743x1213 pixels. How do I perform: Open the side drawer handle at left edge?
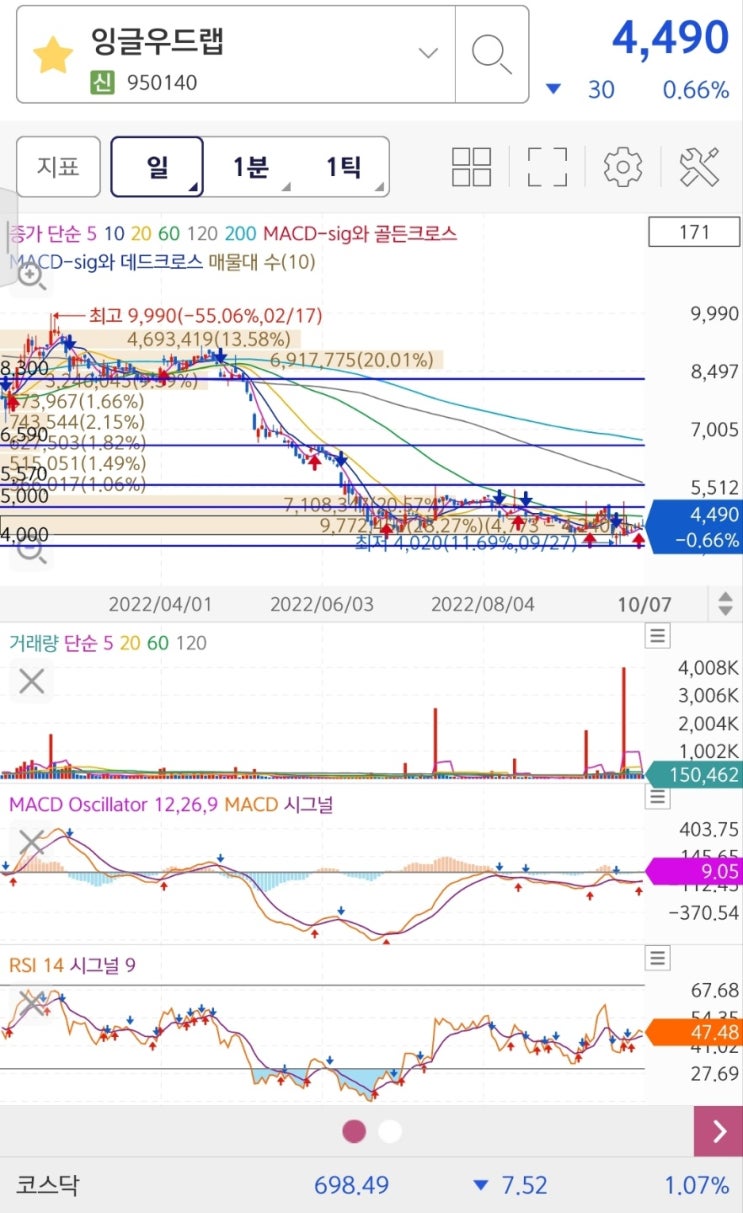7,237
